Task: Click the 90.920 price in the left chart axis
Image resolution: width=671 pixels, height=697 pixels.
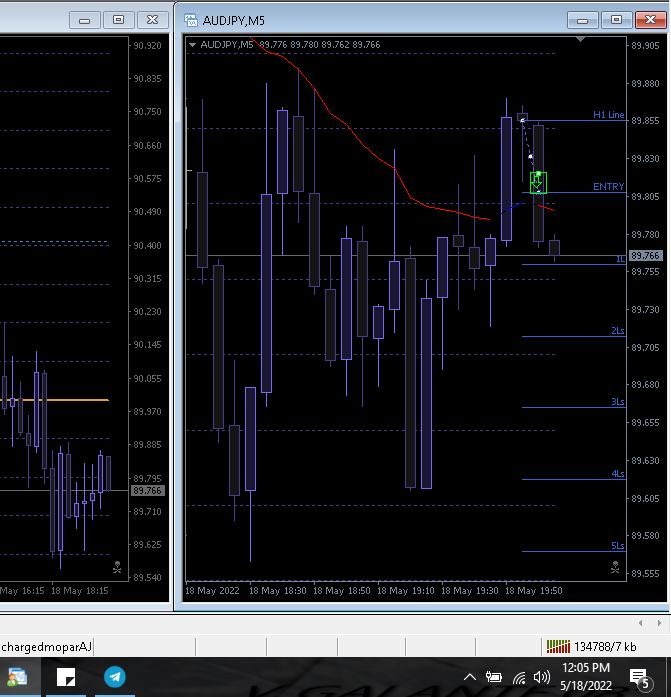Action: pyautogui.click(x=148, y=45)
